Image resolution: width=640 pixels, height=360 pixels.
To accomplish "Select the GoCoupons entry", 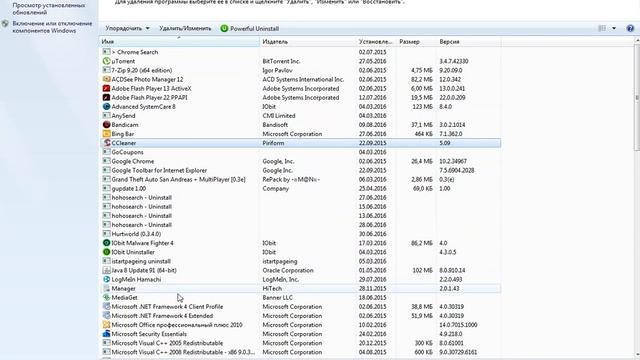I will click(300, 152).
